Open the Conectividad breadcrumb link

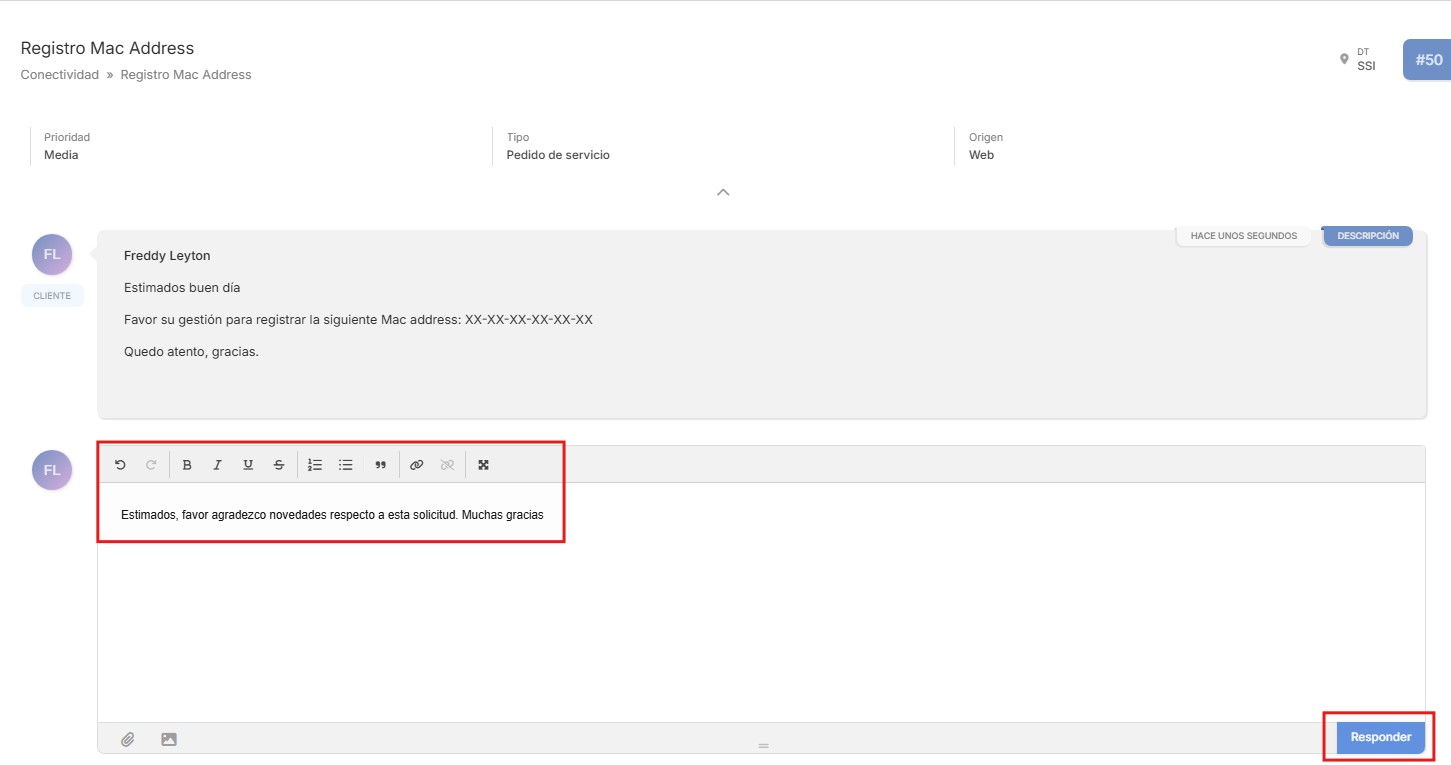pyautogui.click(x=59, y=75)
